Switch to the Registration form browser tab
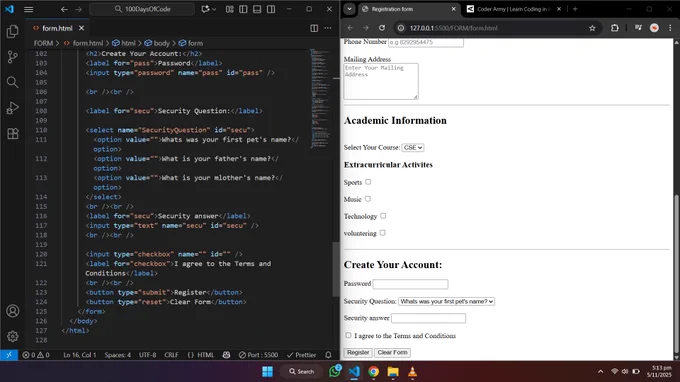 [409, 9]
